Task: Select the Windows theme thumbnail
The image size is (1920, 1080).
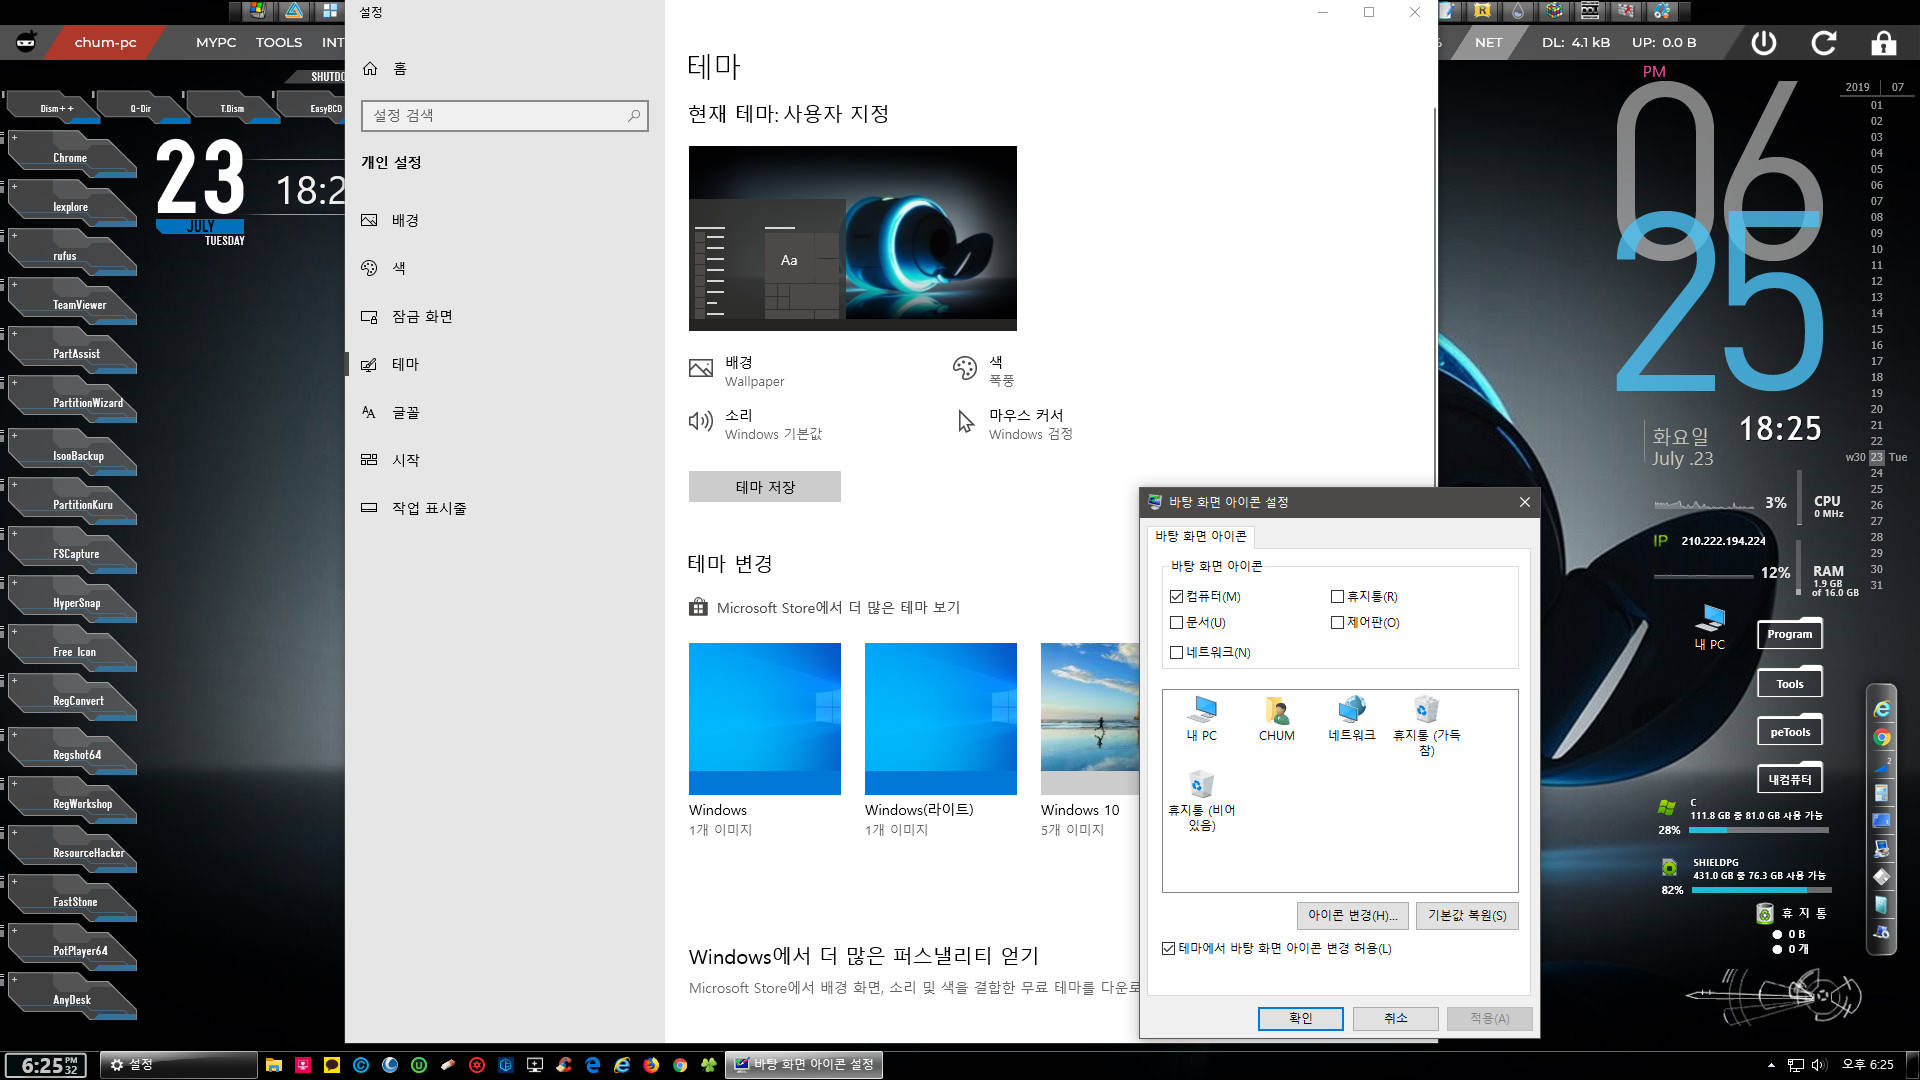Action: (x=765, y=719)
